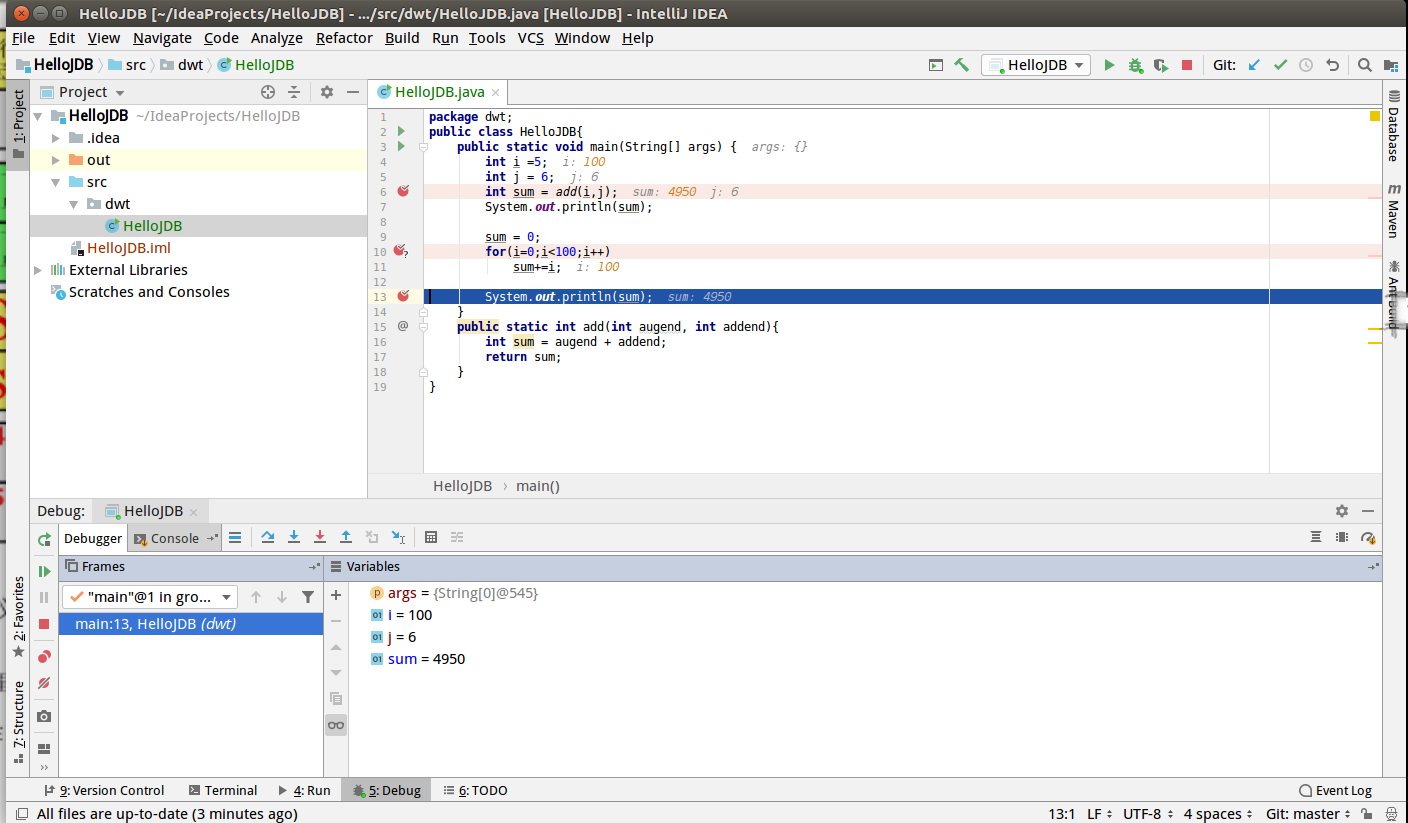Click Force Step Into red arrow
The width and height of the screenshot is (1408, 823).
tap(320, 537)
